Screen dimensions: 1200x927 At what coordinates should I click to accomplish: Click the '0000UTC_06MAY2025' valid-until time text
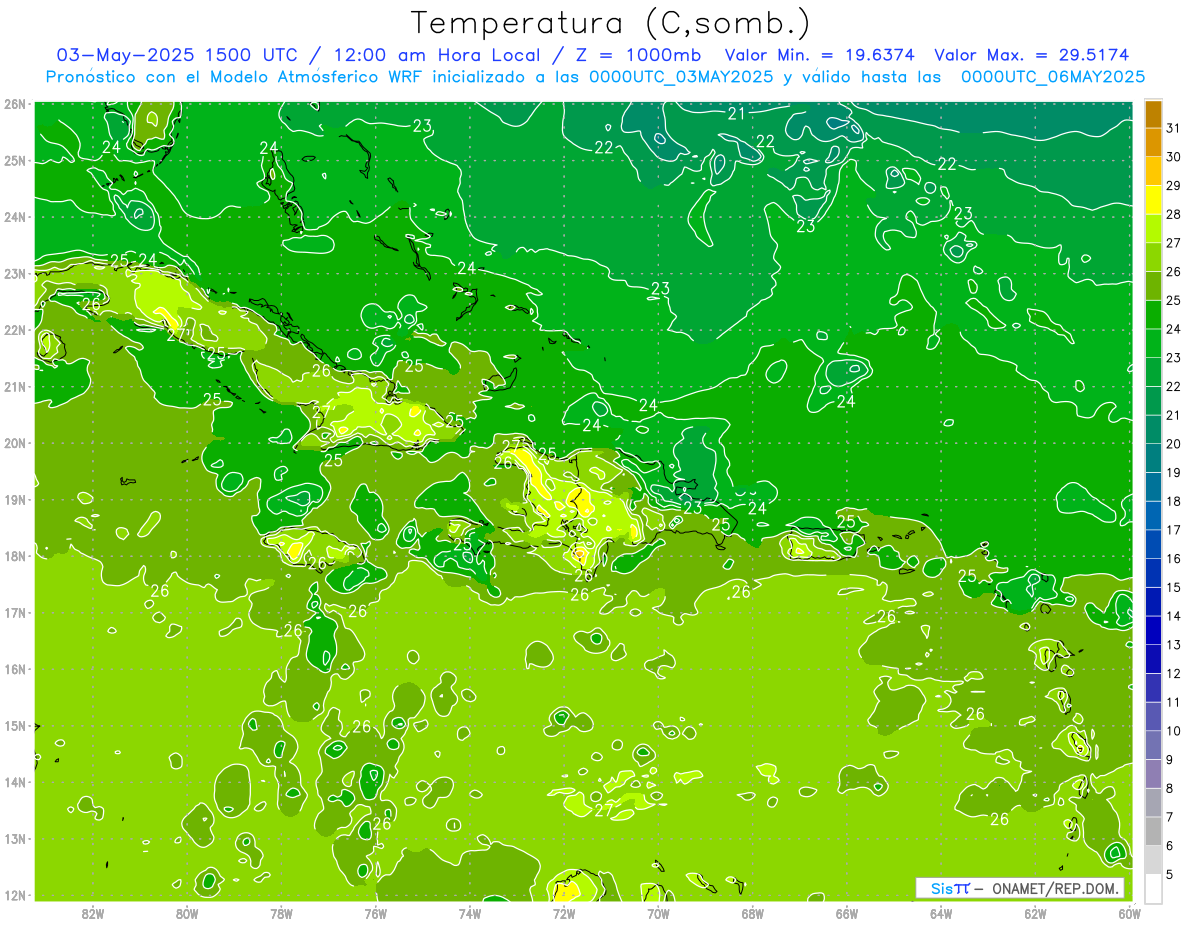click(x=1053, y=77)
